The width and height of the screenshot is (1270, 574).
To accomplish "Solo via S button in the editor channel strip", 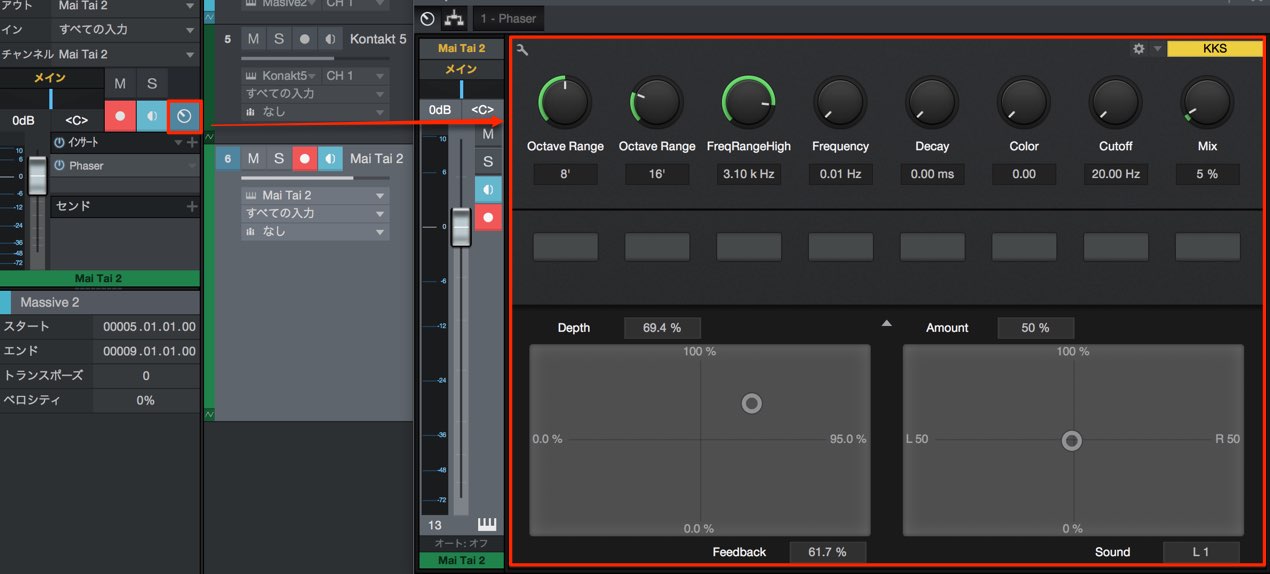I will 488,161.
